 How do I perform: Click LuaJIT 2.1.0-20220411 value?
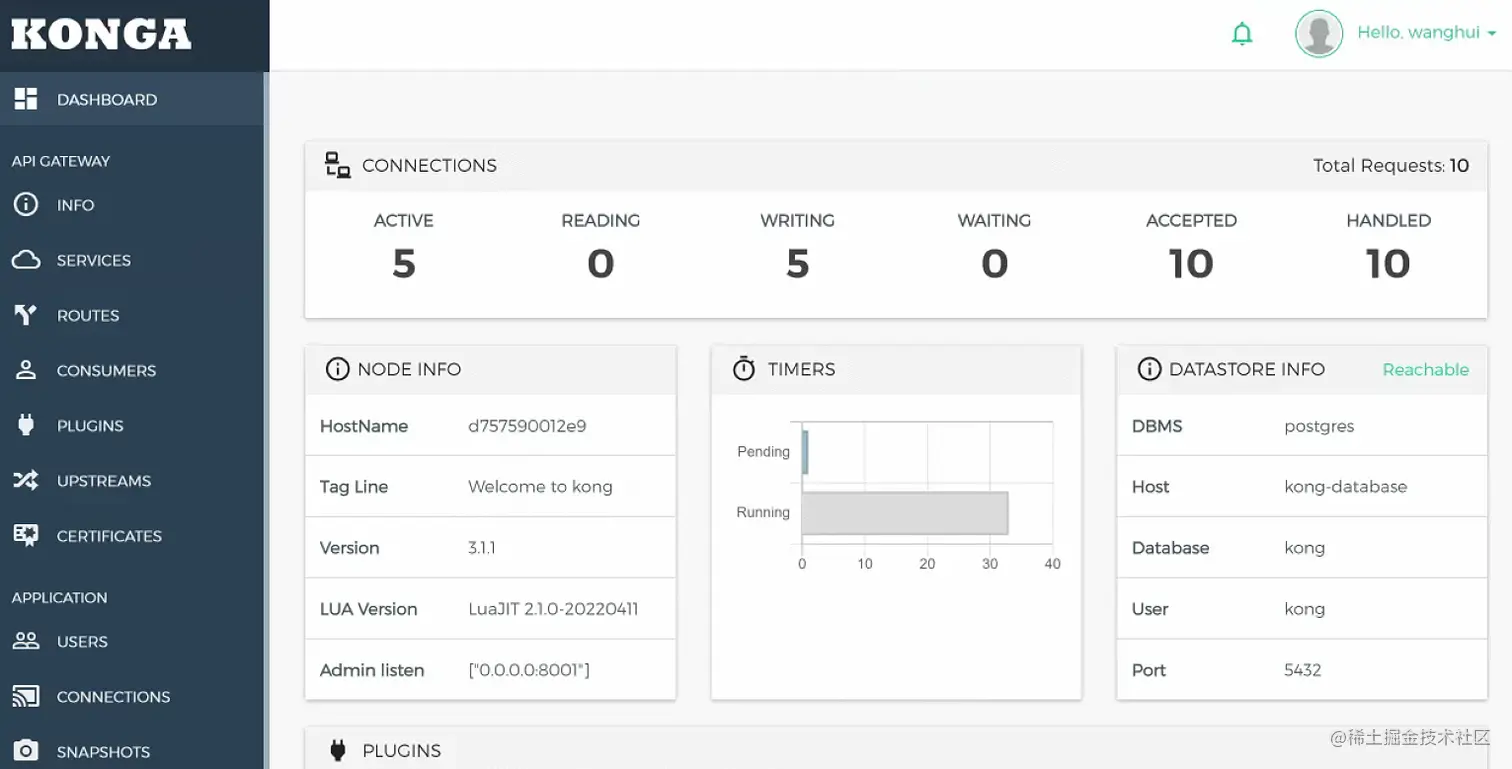(553, 609)
